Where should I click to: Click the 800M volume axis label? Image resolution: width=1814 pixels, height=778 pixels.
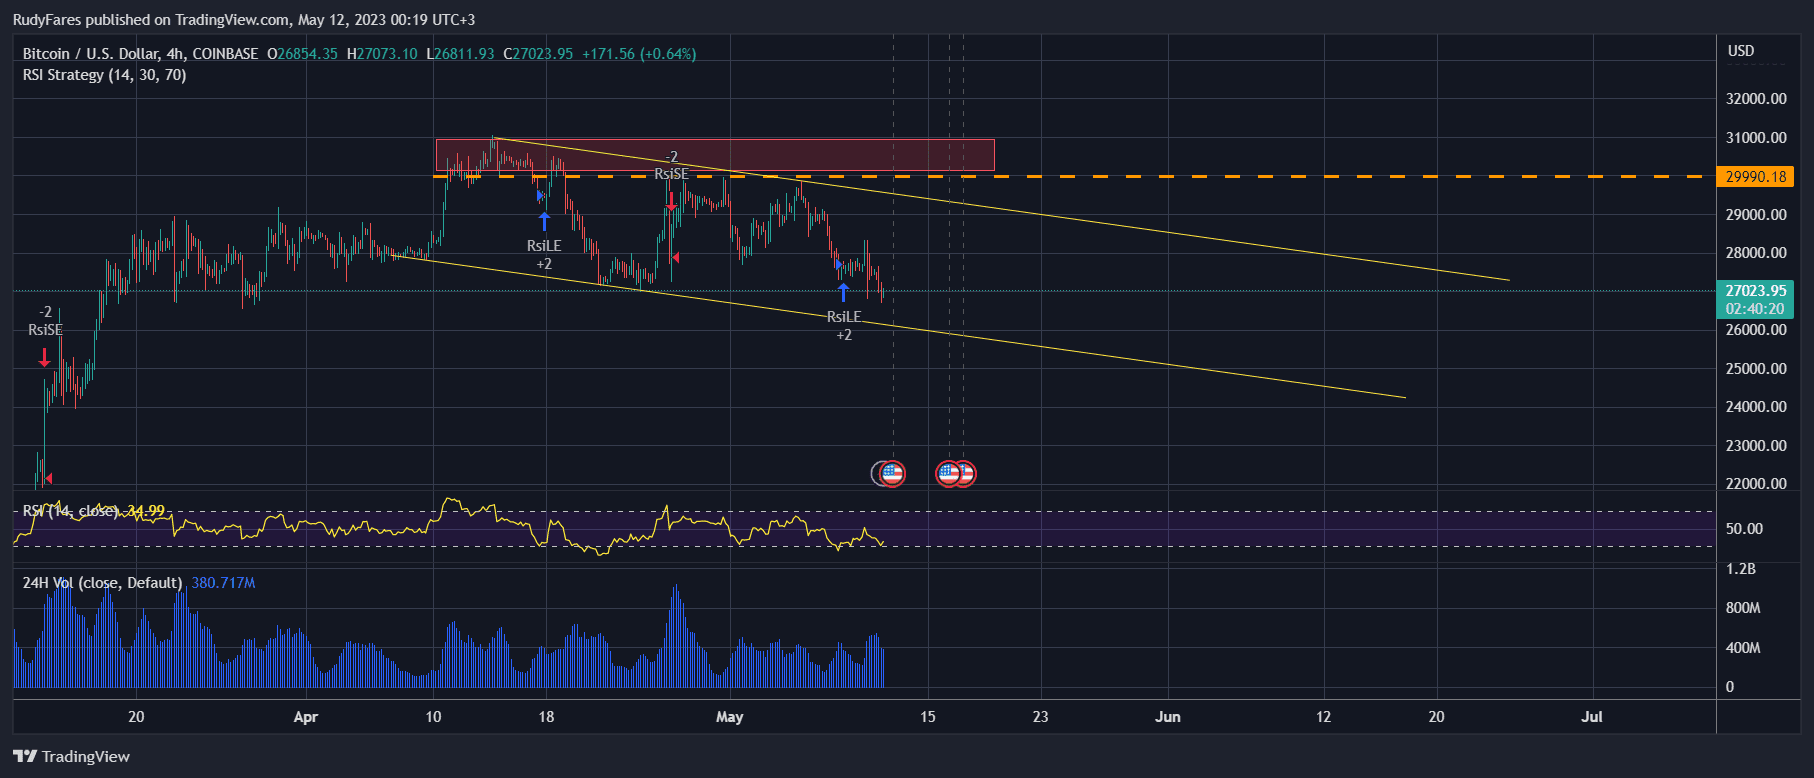click(x=1743, y=608)
